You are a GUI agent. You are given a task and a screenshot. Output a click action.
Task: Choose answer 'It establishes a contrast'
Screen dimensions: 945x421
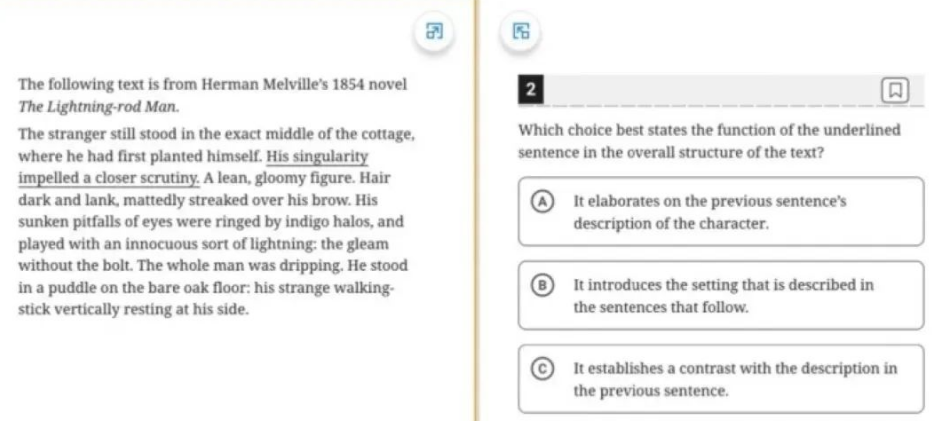coord(721,379)
